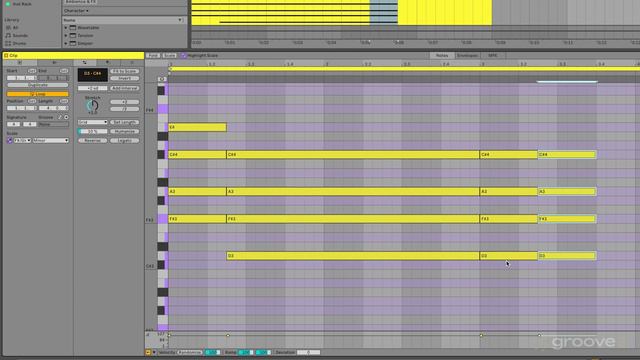Toggle the clip Loop switch
Viewport: 640px width, 360px height.
(38, 94)
